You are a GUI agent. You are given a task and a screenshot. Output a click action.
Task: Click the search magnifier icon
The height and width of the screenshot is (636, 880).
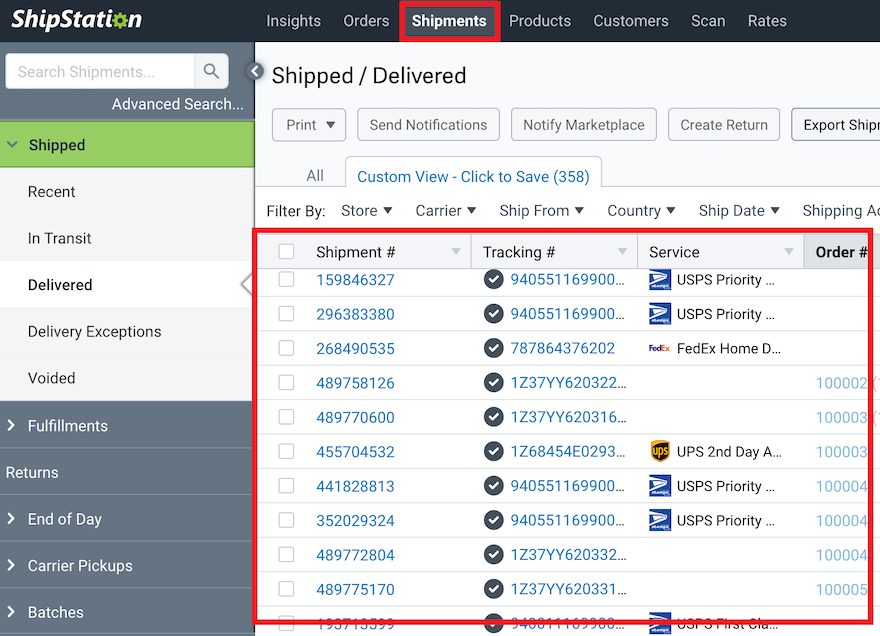point(211,72)
